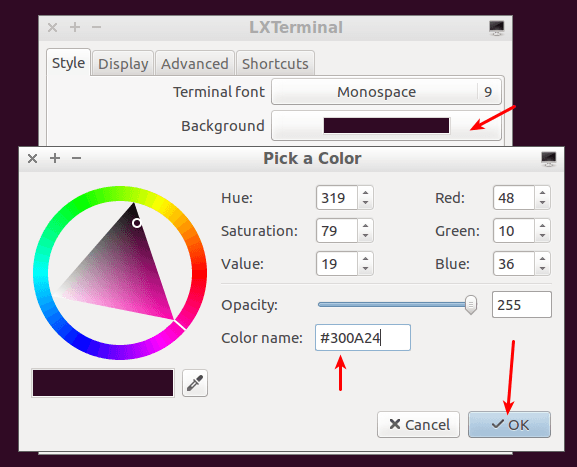This screenshot has width=577, height=467.
Task: Close the Pick a Color dialog
Action: coord(32,159)
